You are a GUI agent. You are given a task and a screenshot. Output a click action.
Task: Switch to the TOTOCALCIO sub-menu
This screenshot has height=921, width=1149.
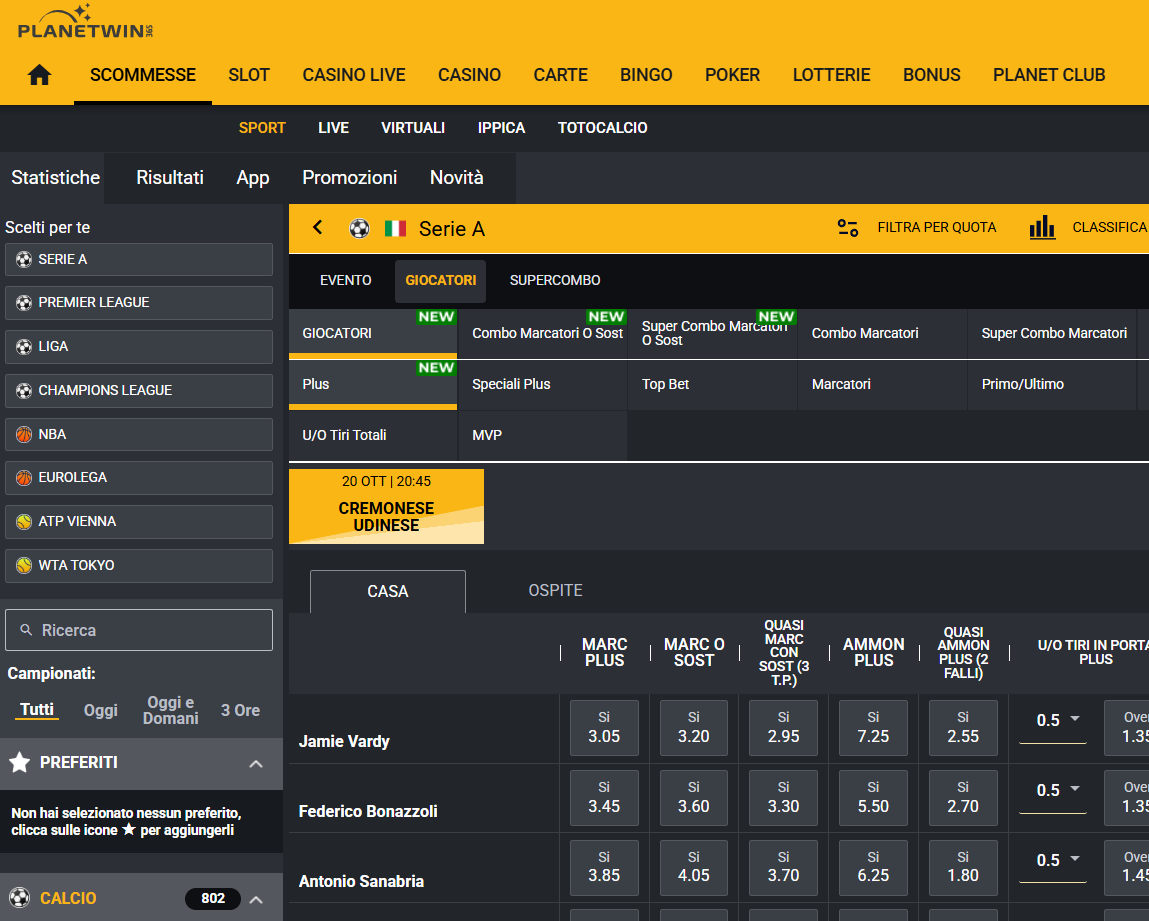pyautogui.click(x=602, y=127)
